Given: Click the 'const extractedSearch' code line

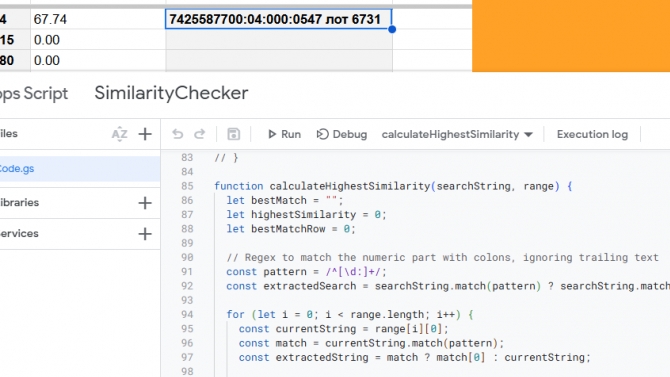Looking at the screenshot, I should [x=448, y=286].
